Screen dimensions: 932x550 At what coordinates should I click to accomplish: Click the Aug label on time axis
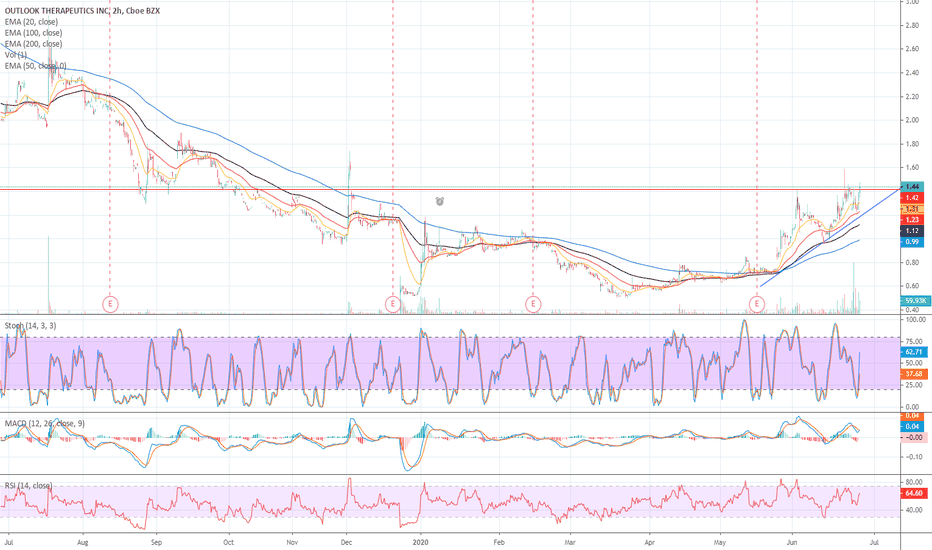point(83,542)
